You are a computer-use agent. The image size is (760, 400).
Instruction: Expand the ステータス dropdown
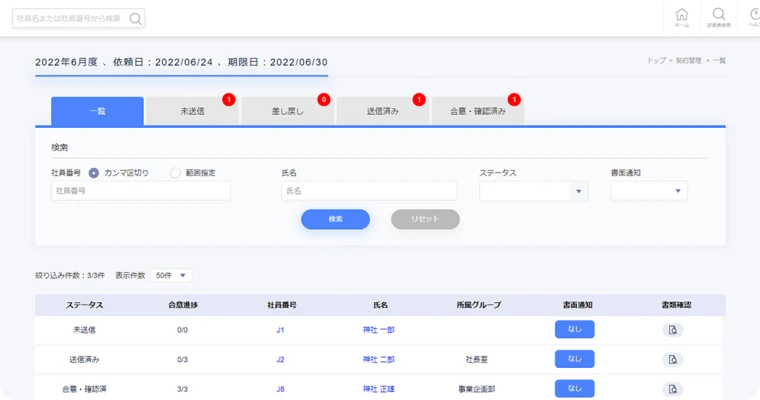(579, 191)
